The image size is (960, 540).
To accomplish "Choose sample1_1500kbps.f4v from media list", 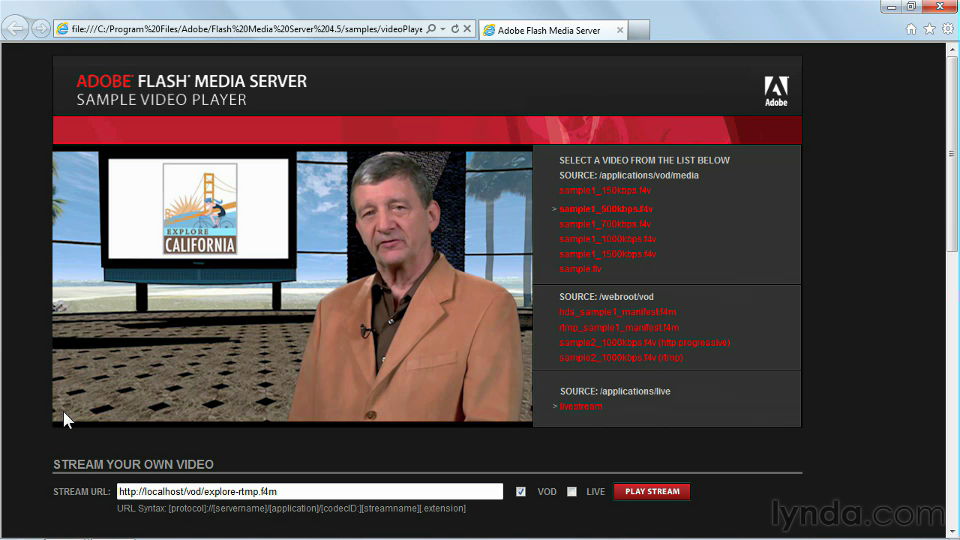I will click(607, 254).
